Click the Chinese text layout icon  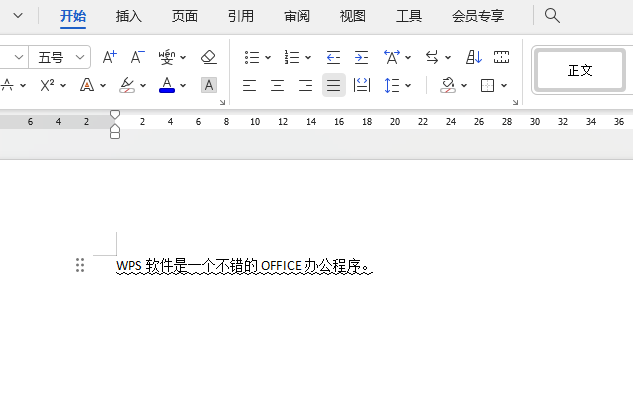point(392,57)
